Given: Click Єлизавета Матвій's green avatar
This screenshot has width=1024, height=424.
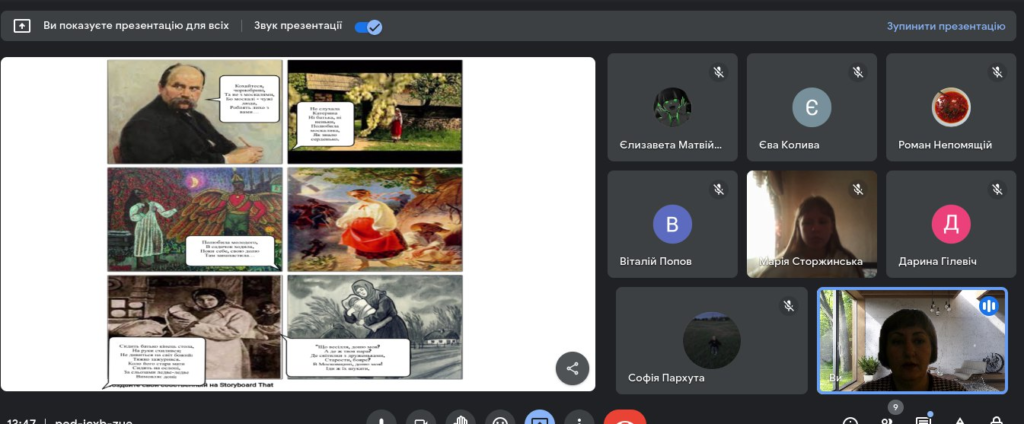Looking at the screenshot, I should click(x=673, y=107).
